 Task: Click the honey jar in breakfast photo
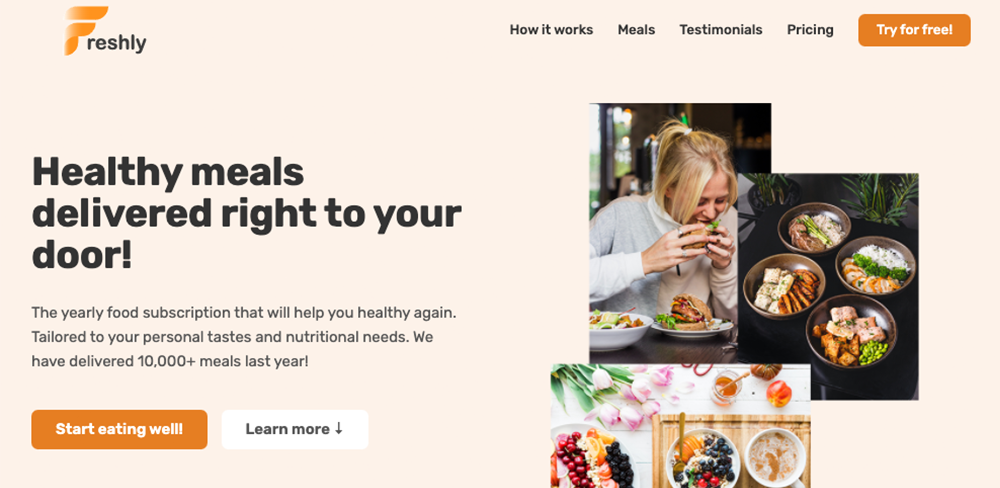(727, 387)
